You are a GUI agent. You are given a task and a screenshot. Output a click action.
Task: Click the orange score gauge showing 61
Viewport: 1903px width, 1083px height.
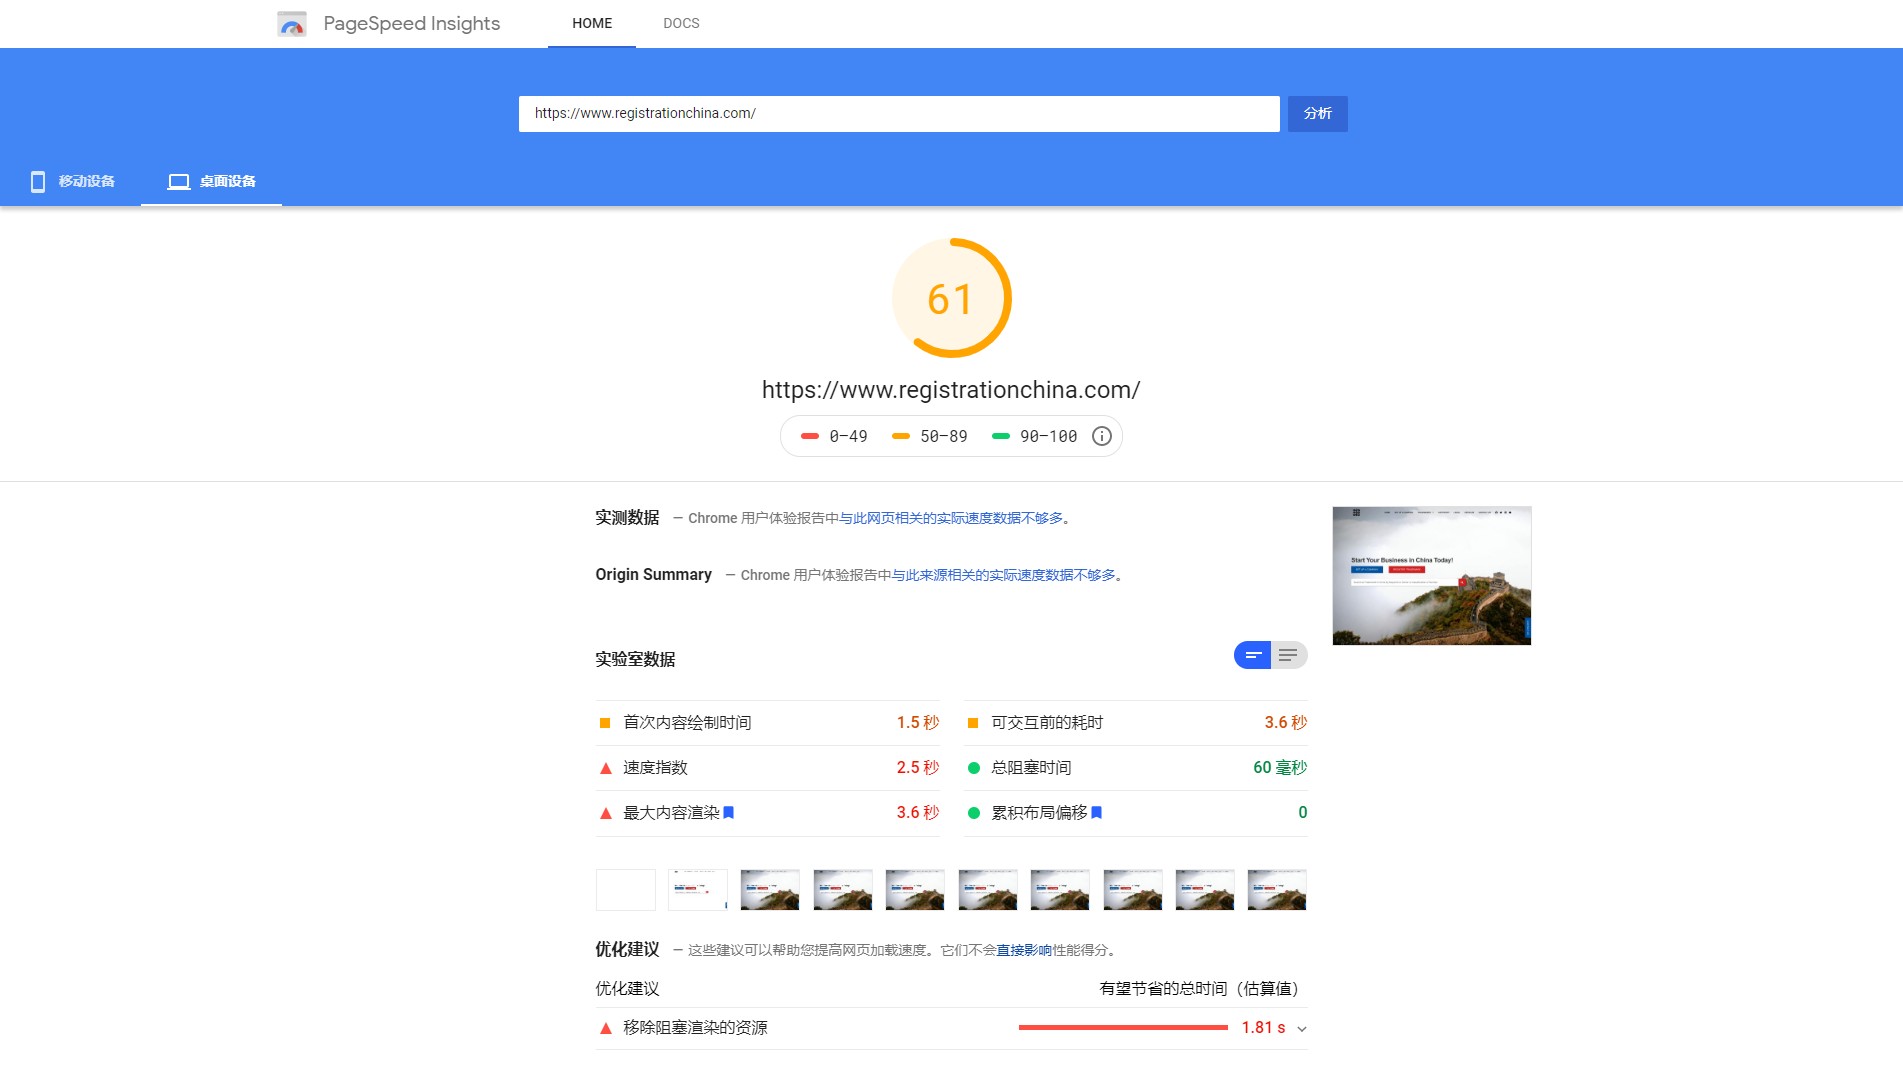(951, 298)
